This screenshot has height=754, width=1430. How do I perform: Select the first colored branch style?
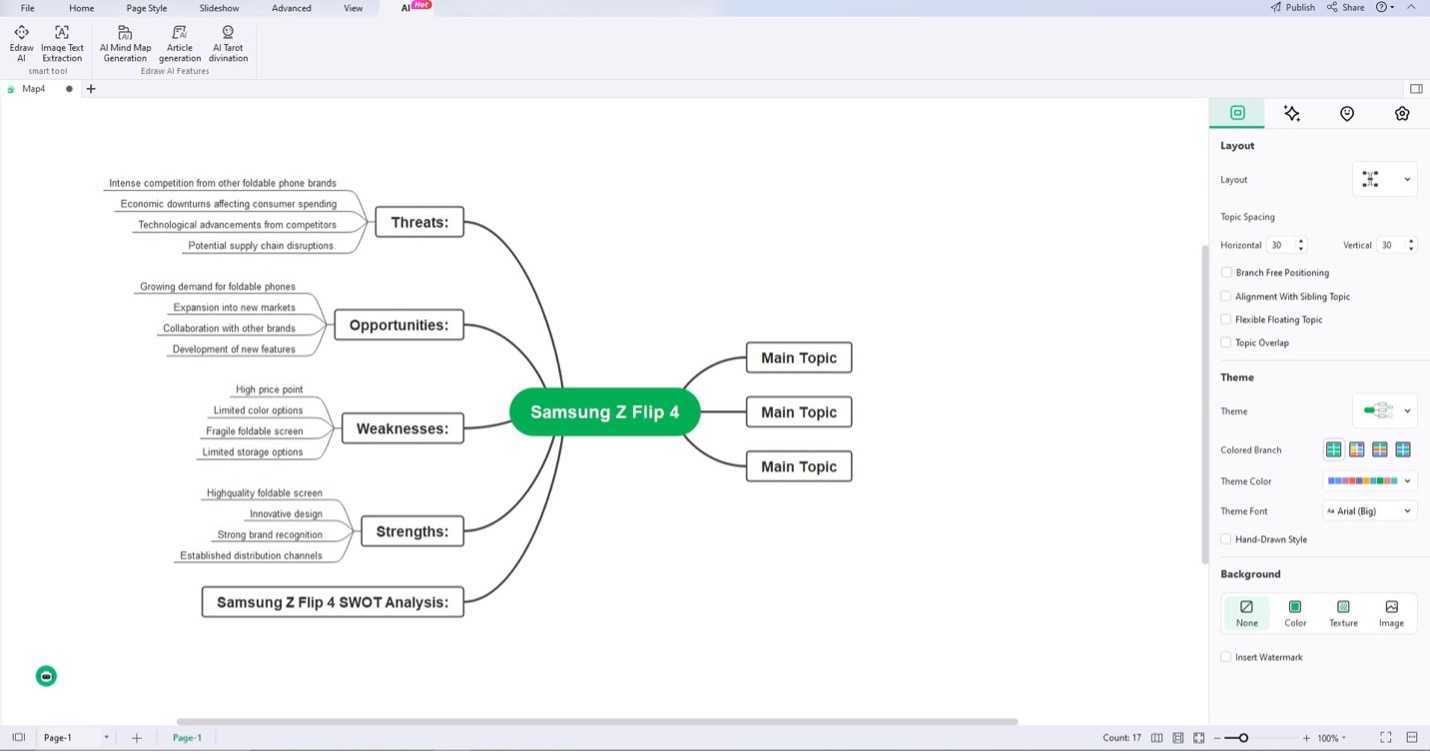point(1333,450)
